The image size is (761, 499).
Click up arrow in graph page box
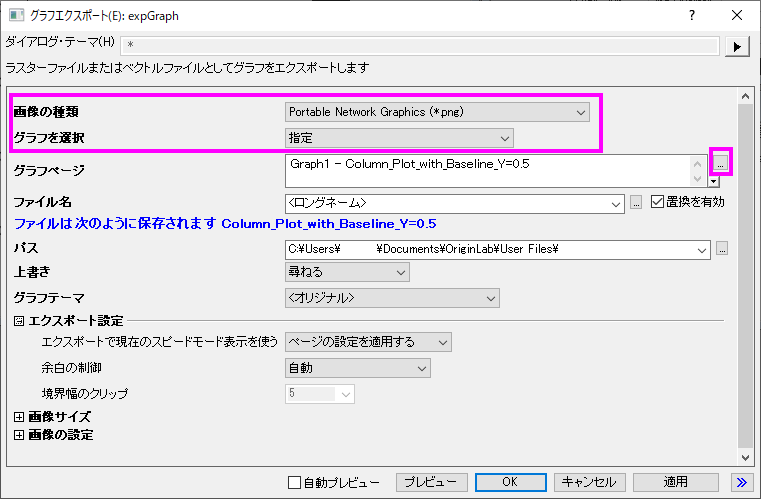tap(697, 164)
